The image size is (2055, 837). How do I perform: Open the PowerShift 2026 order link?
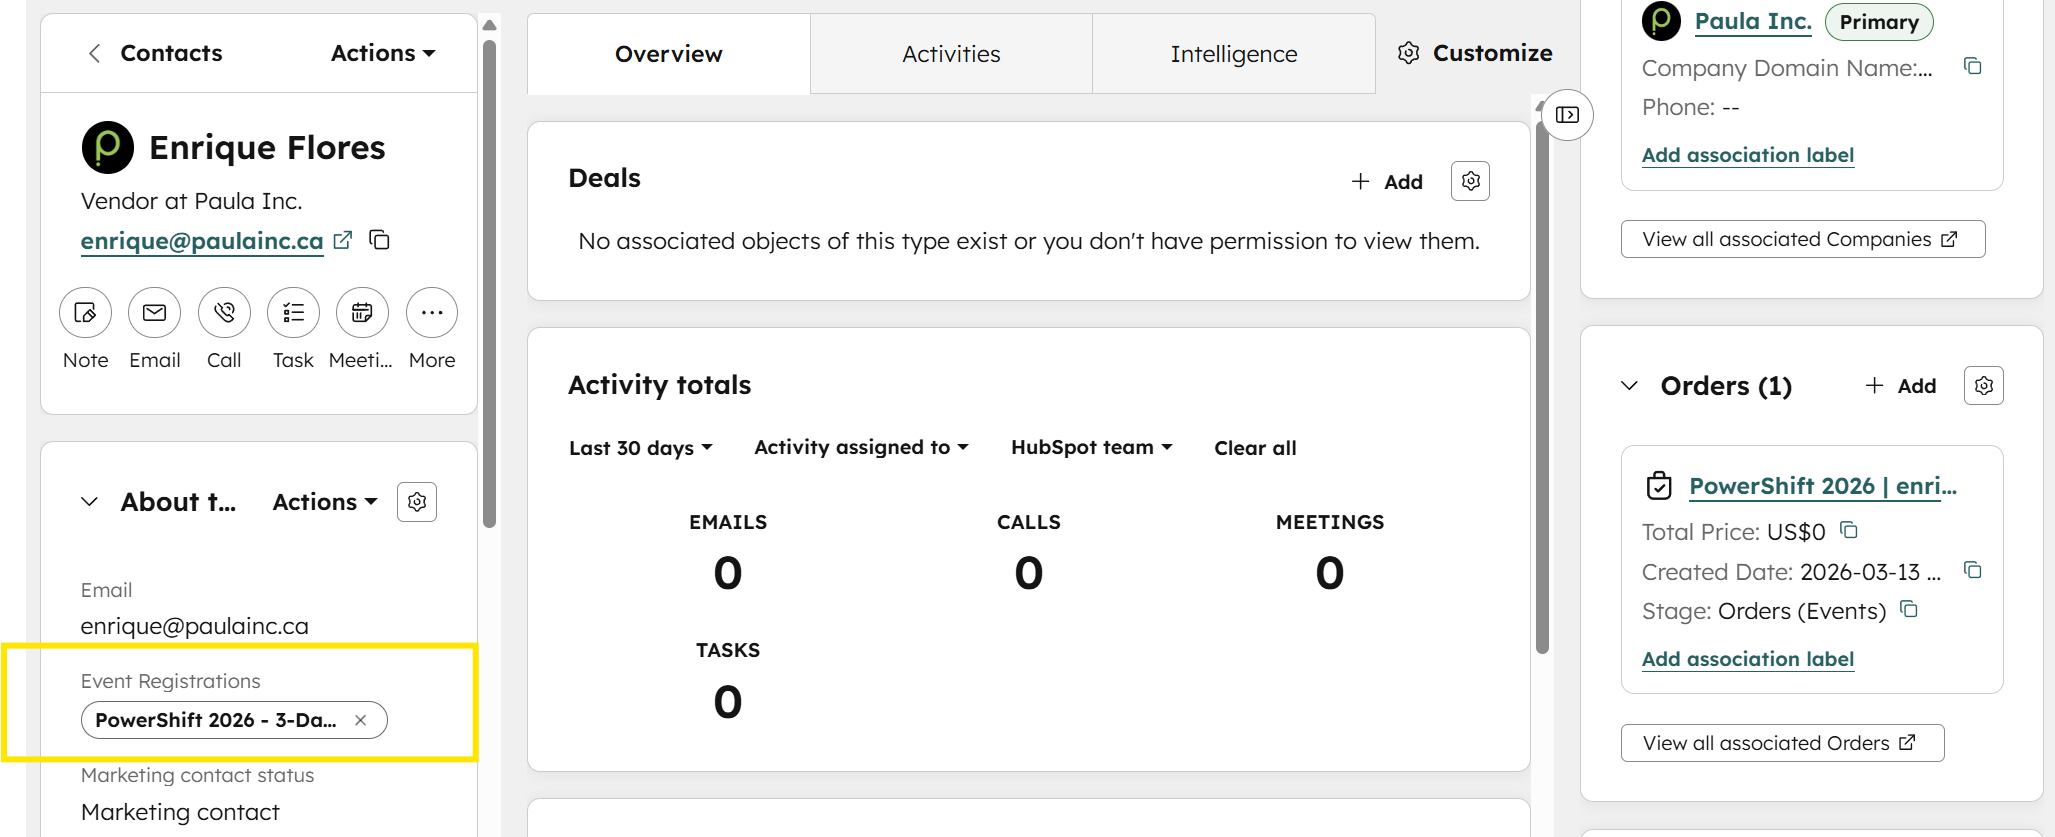(1823, 486)
